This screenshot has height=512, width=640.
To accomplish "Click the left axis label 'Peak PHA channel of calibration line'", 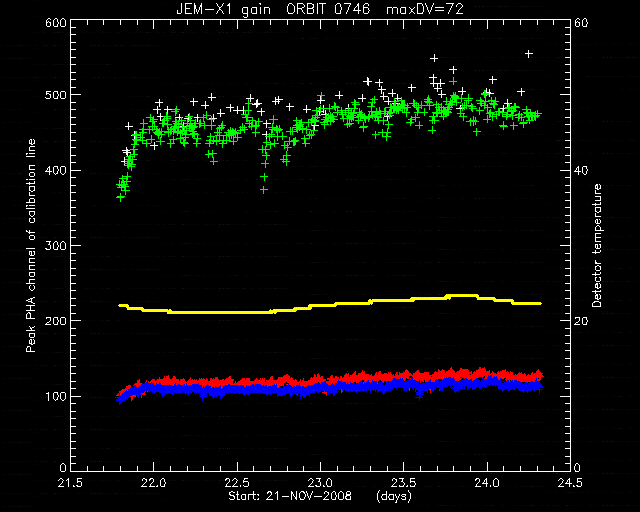I will pyautogui.click(x=31, y=246).
